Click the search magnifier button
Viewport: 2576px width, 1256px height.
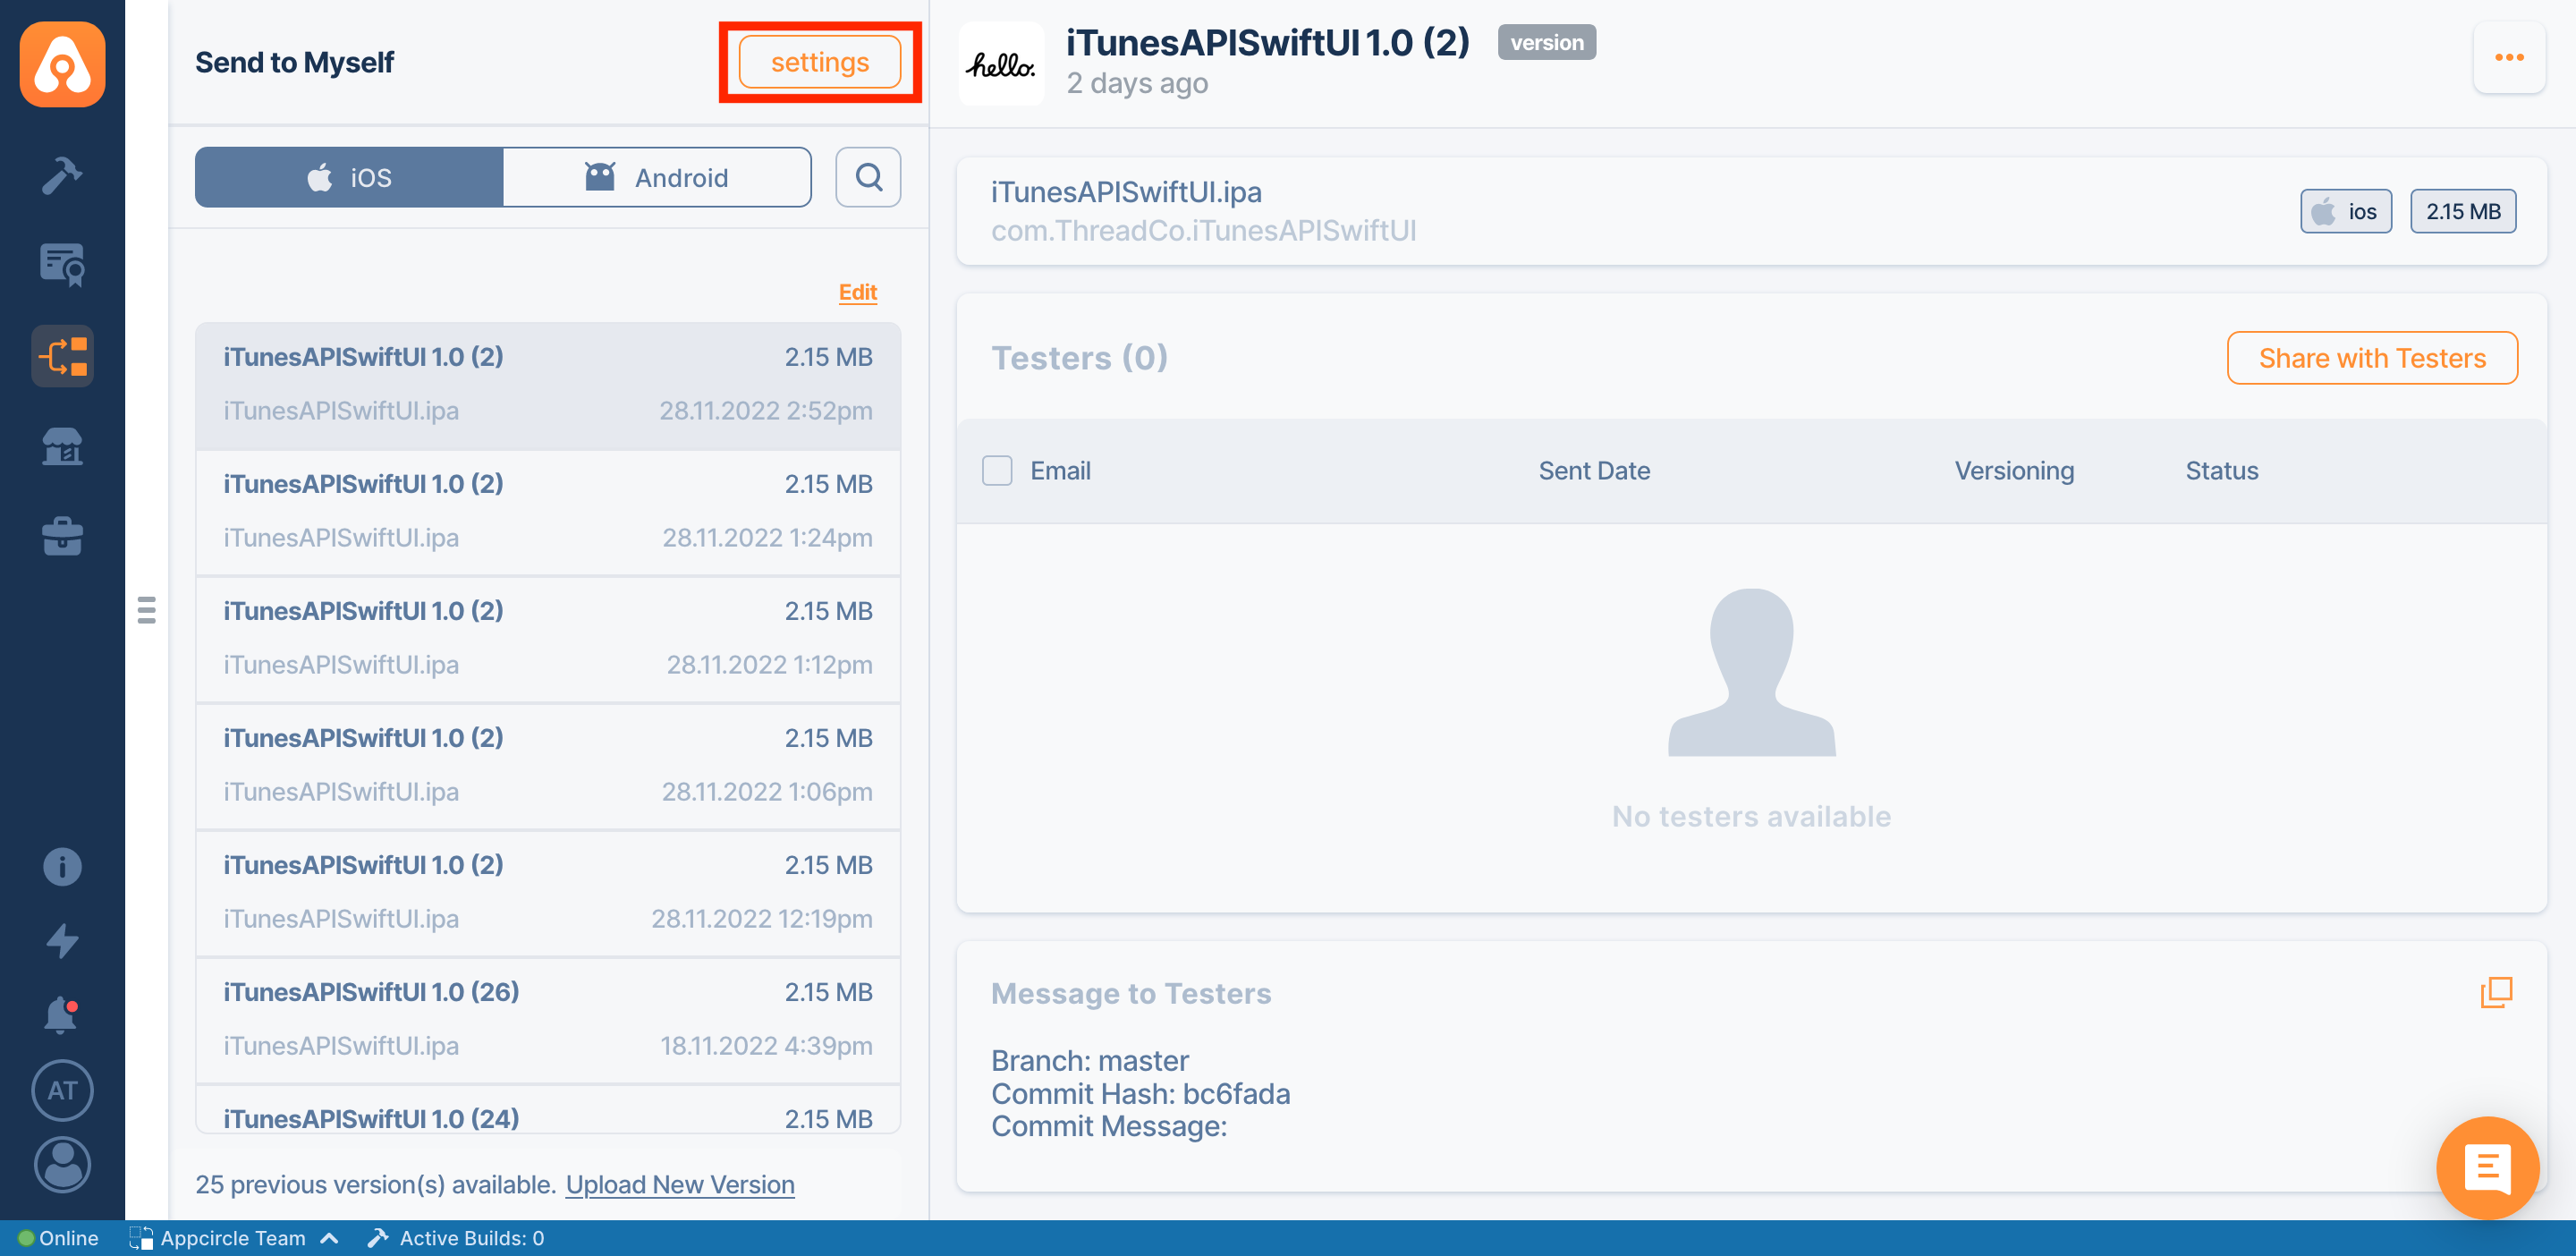(868, 177)
